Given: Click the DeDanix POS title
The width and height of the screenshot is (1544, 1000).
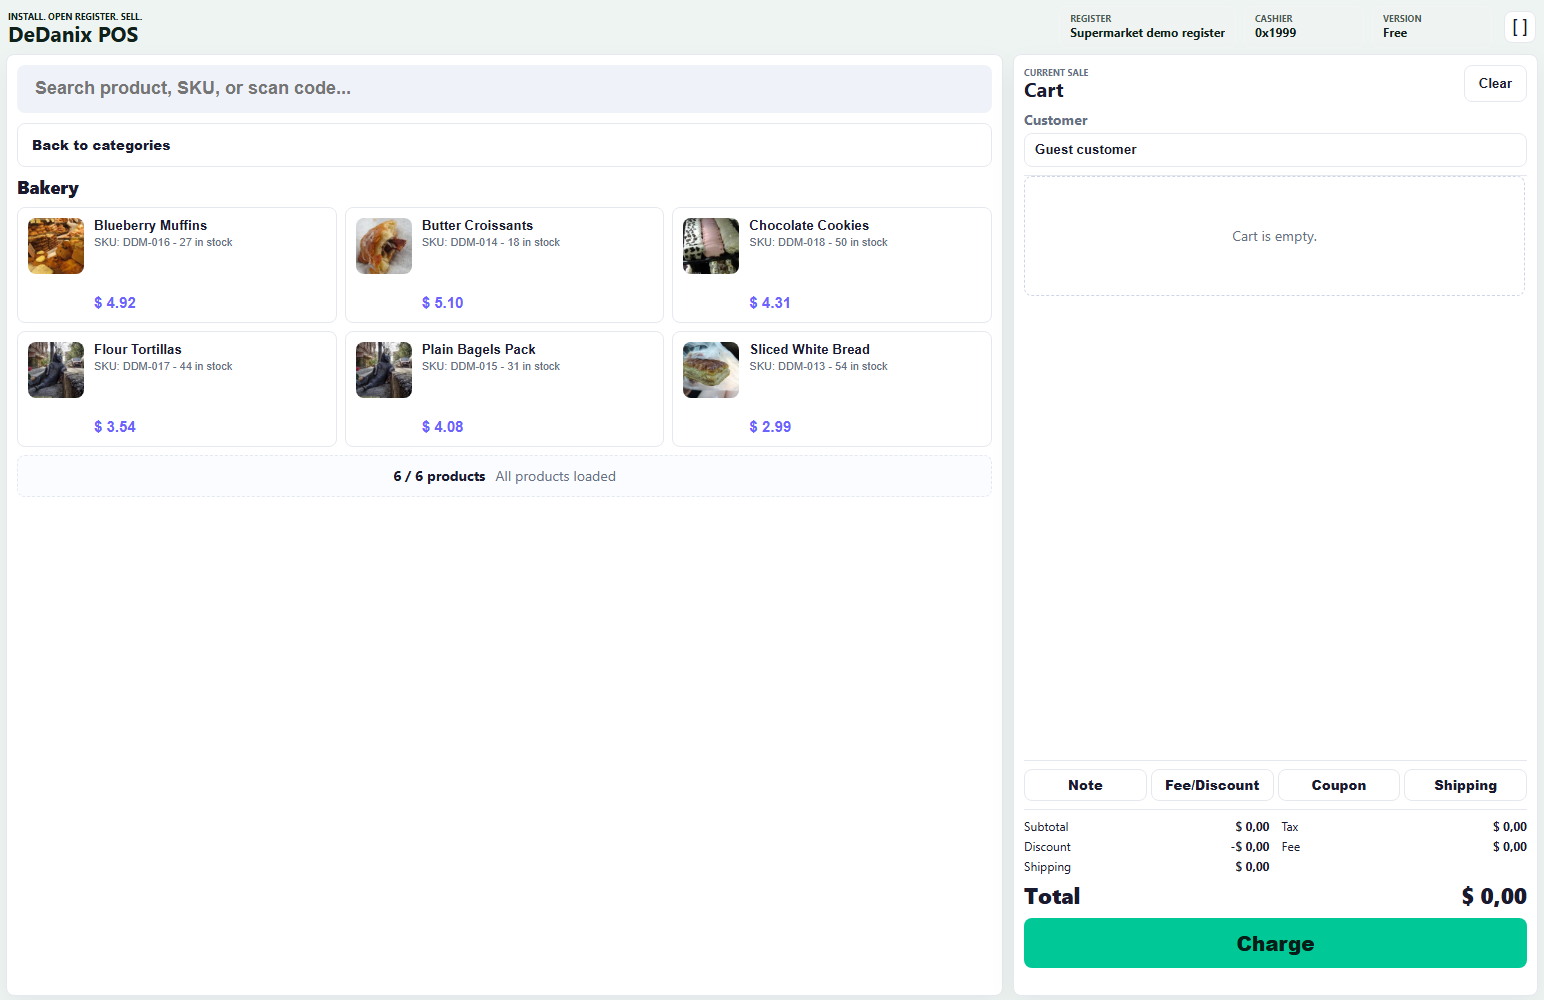Looking at the screenshot, I should click(x=73, y=35).
